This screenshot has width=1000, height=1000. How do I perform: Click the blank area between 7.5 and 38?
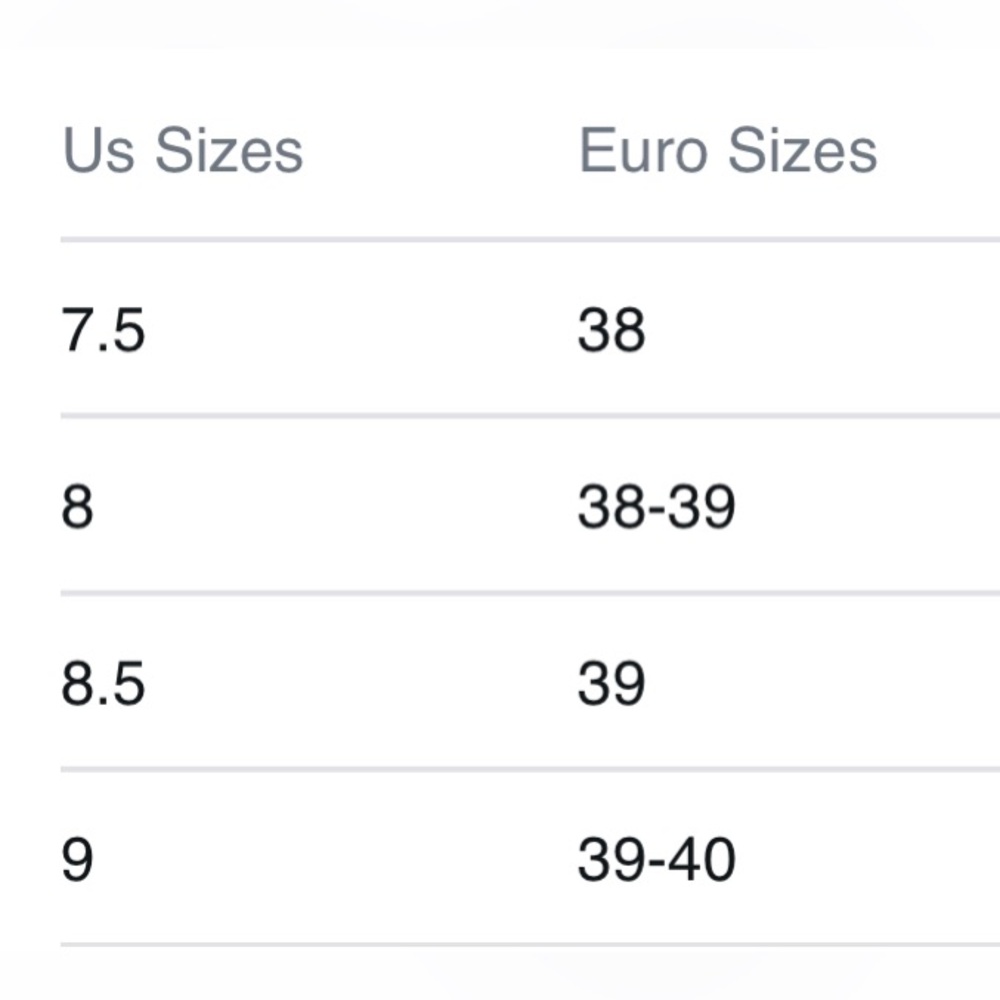[360, 330]
